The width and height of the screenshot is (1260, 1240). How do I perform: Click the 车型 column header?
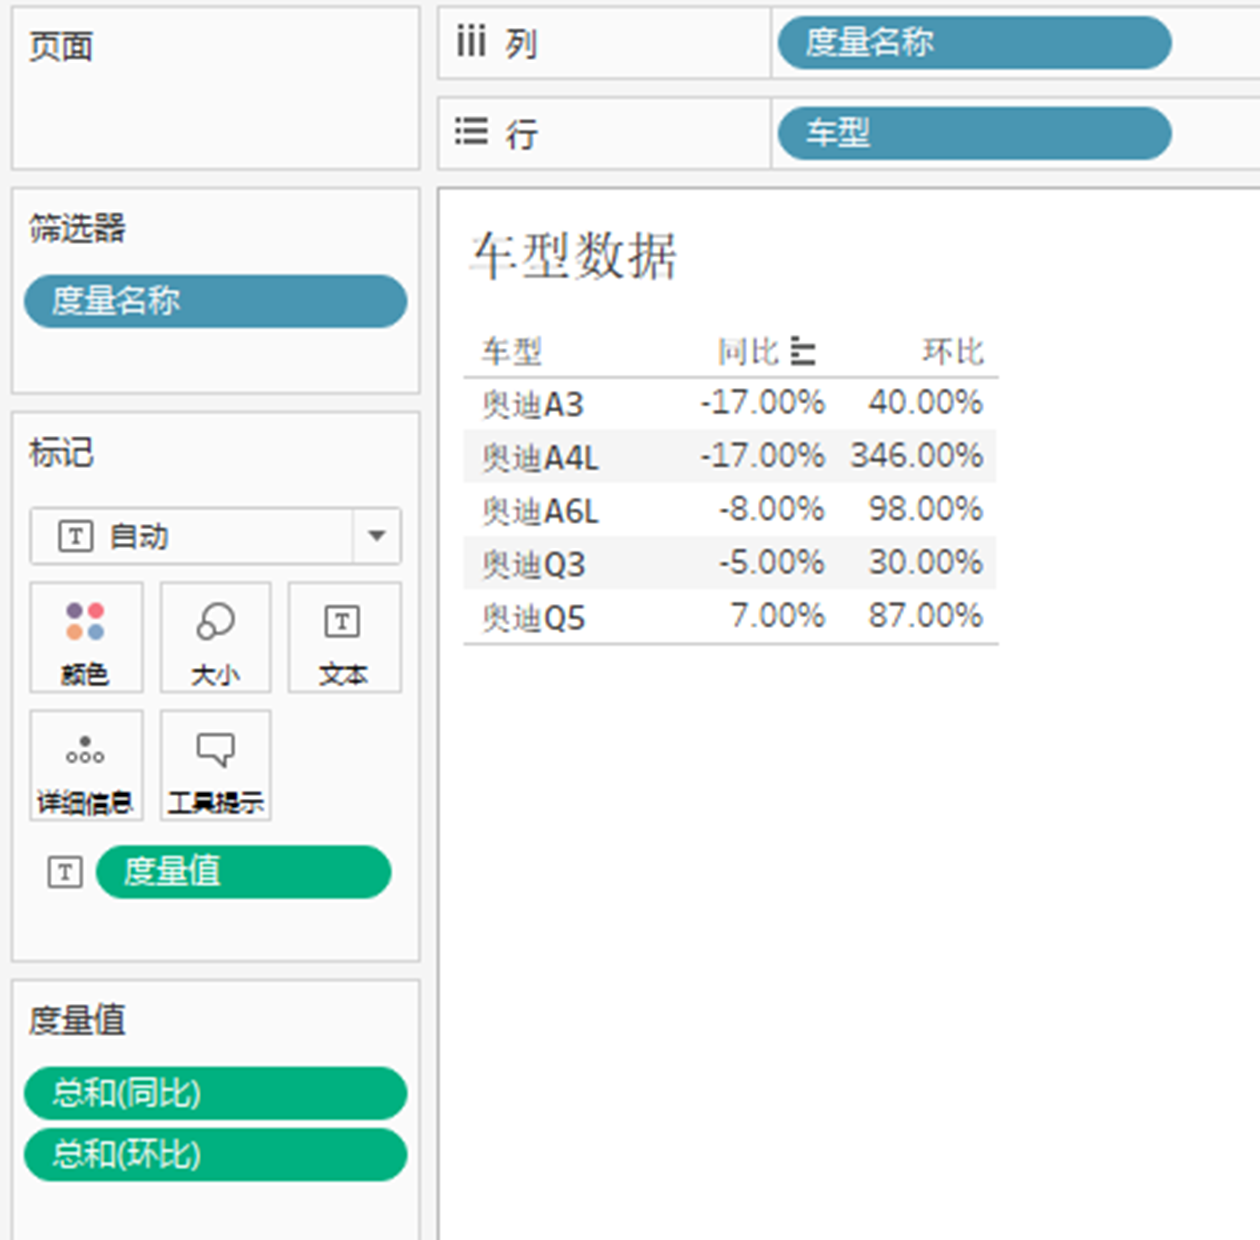tap(512, 351)
